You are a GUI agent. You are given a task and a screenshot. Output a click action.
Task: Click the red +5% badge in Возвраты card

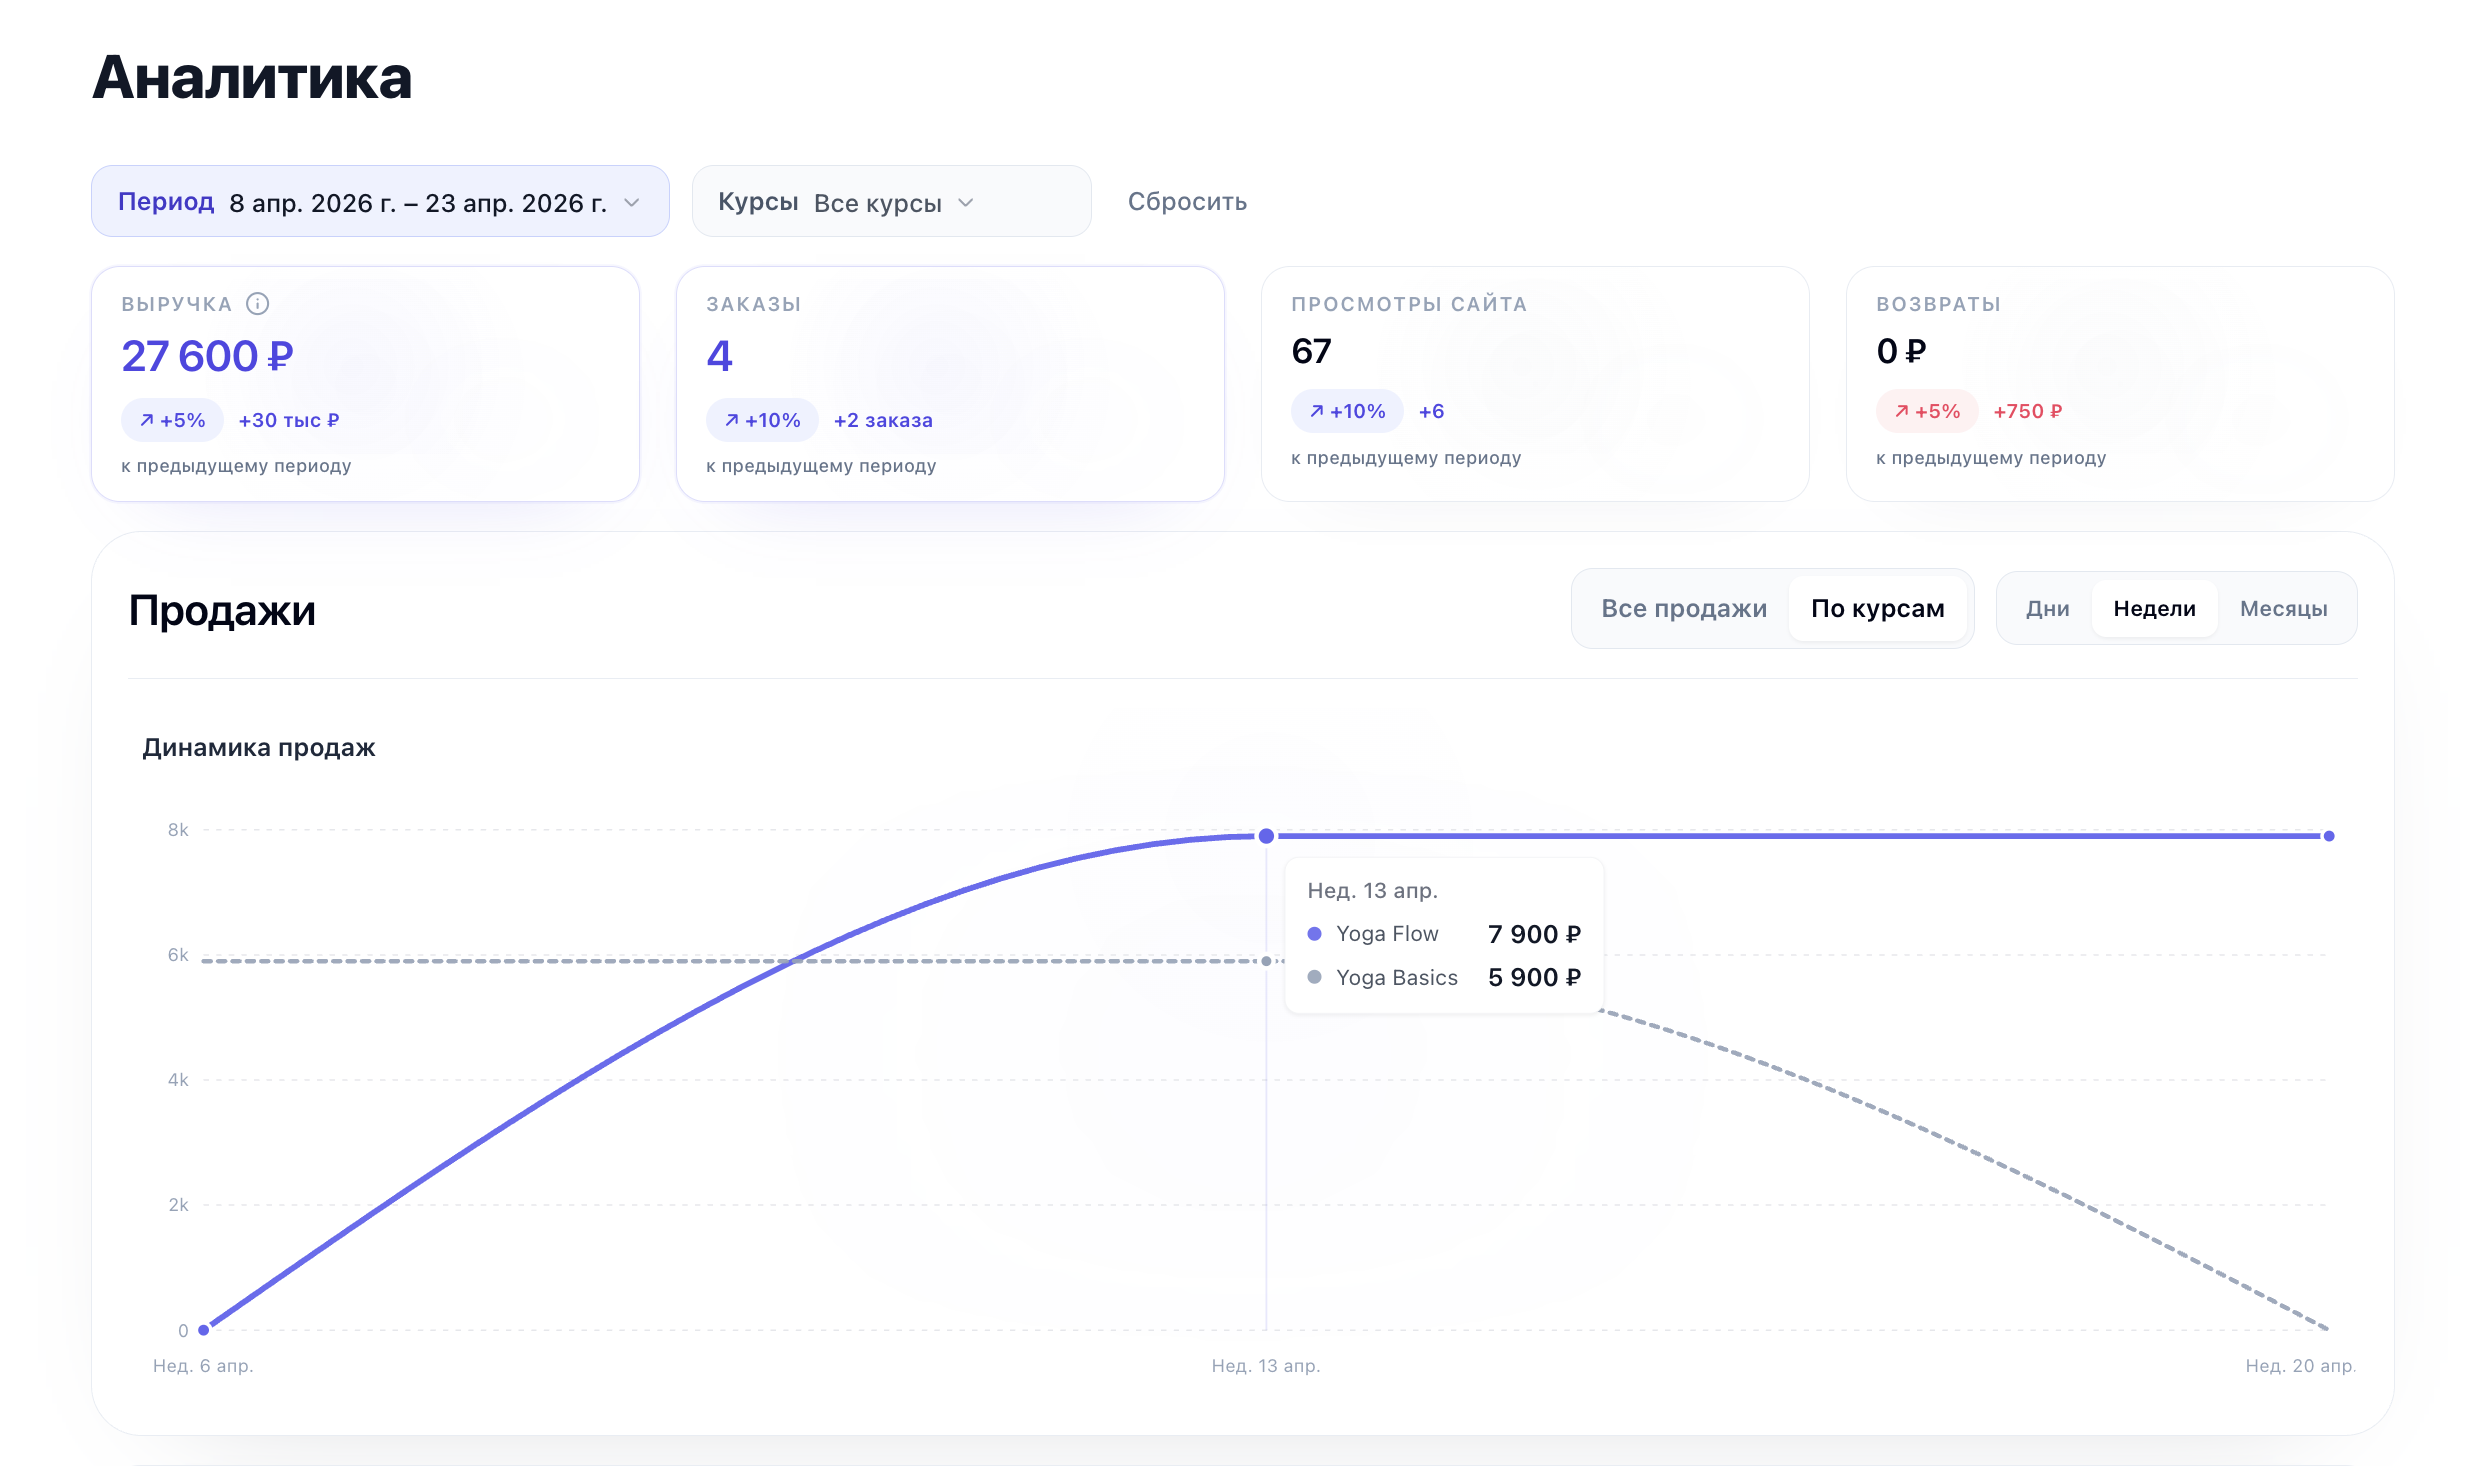coord(1927,411)
